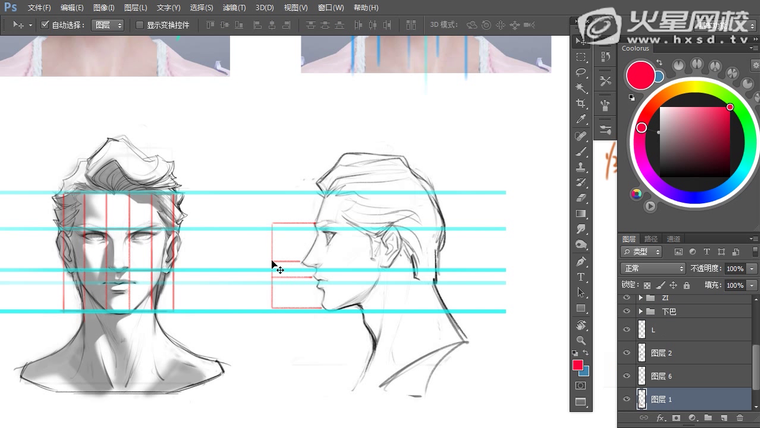The image size is (760, 428).
Task: Select the Zoom tool in the toolbar
Action: click(581, 340)
